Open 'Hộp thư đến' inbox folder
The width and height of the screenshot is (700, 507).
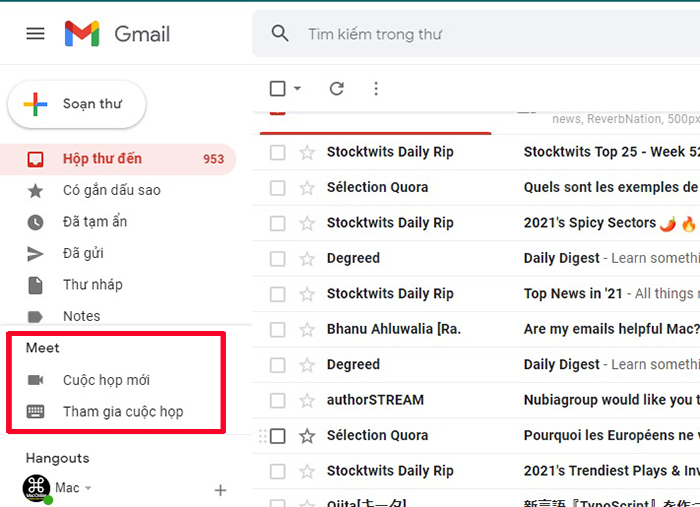[118, 159]
